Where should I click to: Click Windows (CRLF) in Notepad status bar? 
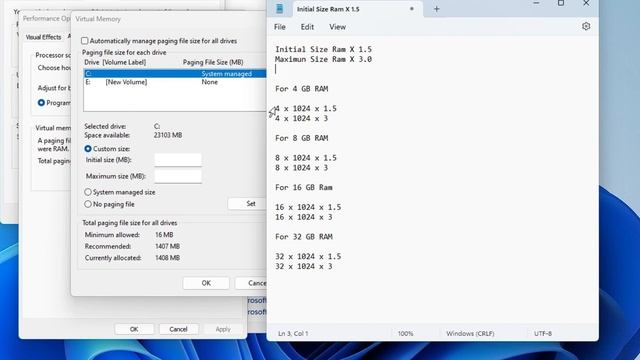(x=470, y=333)
